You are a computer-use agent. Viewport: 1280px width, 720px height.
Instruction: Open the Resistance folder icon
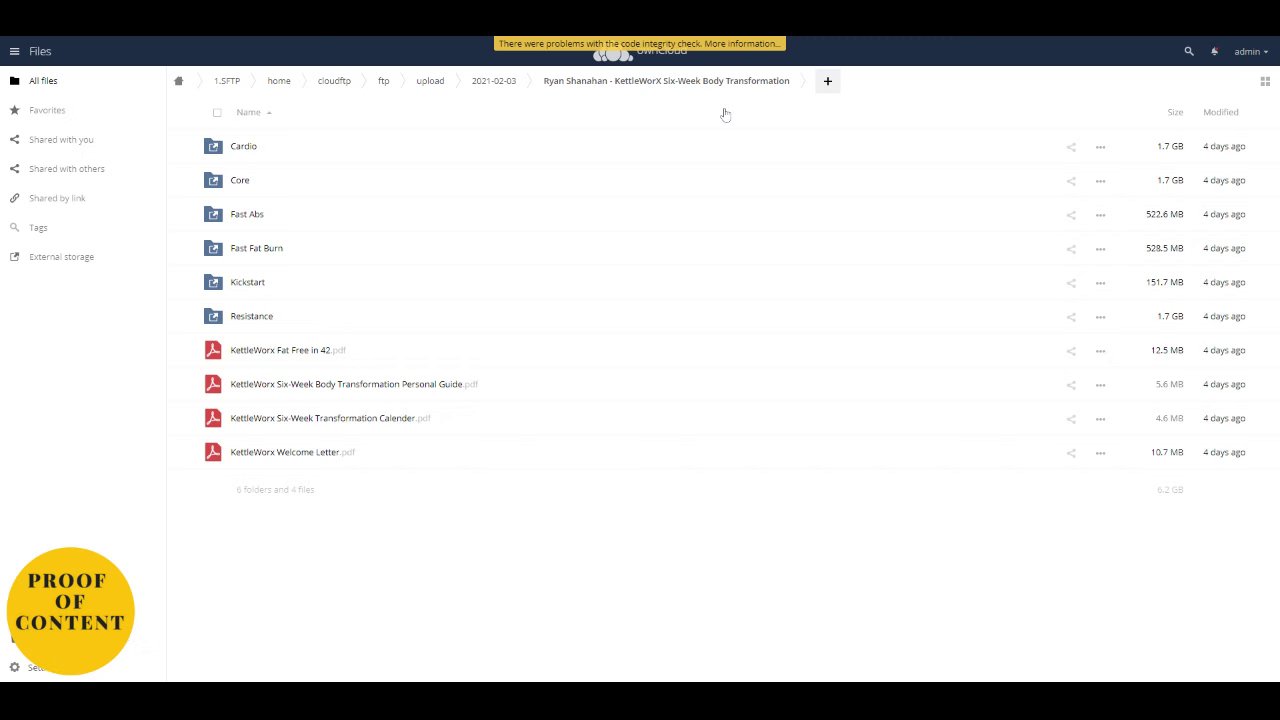(x=213, y=316)
